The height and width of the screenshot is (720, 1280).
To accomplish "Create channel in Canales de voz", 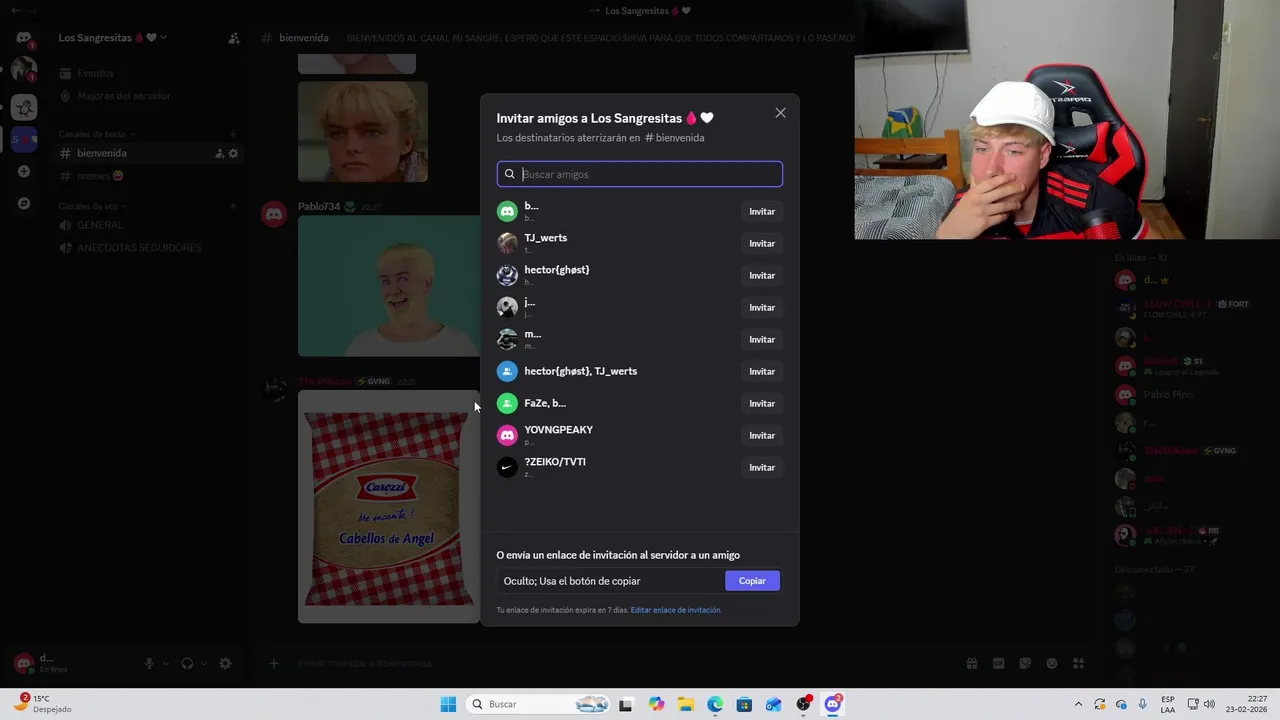I will 233,206.
